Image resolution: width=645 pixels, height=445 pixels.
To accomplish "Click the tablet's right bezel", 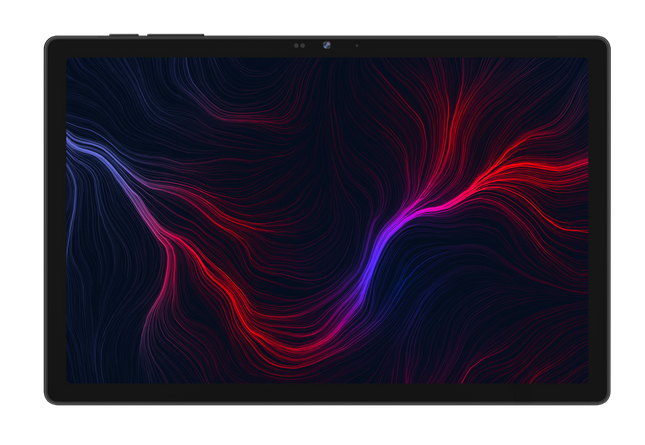I will [x=599, y=220].
